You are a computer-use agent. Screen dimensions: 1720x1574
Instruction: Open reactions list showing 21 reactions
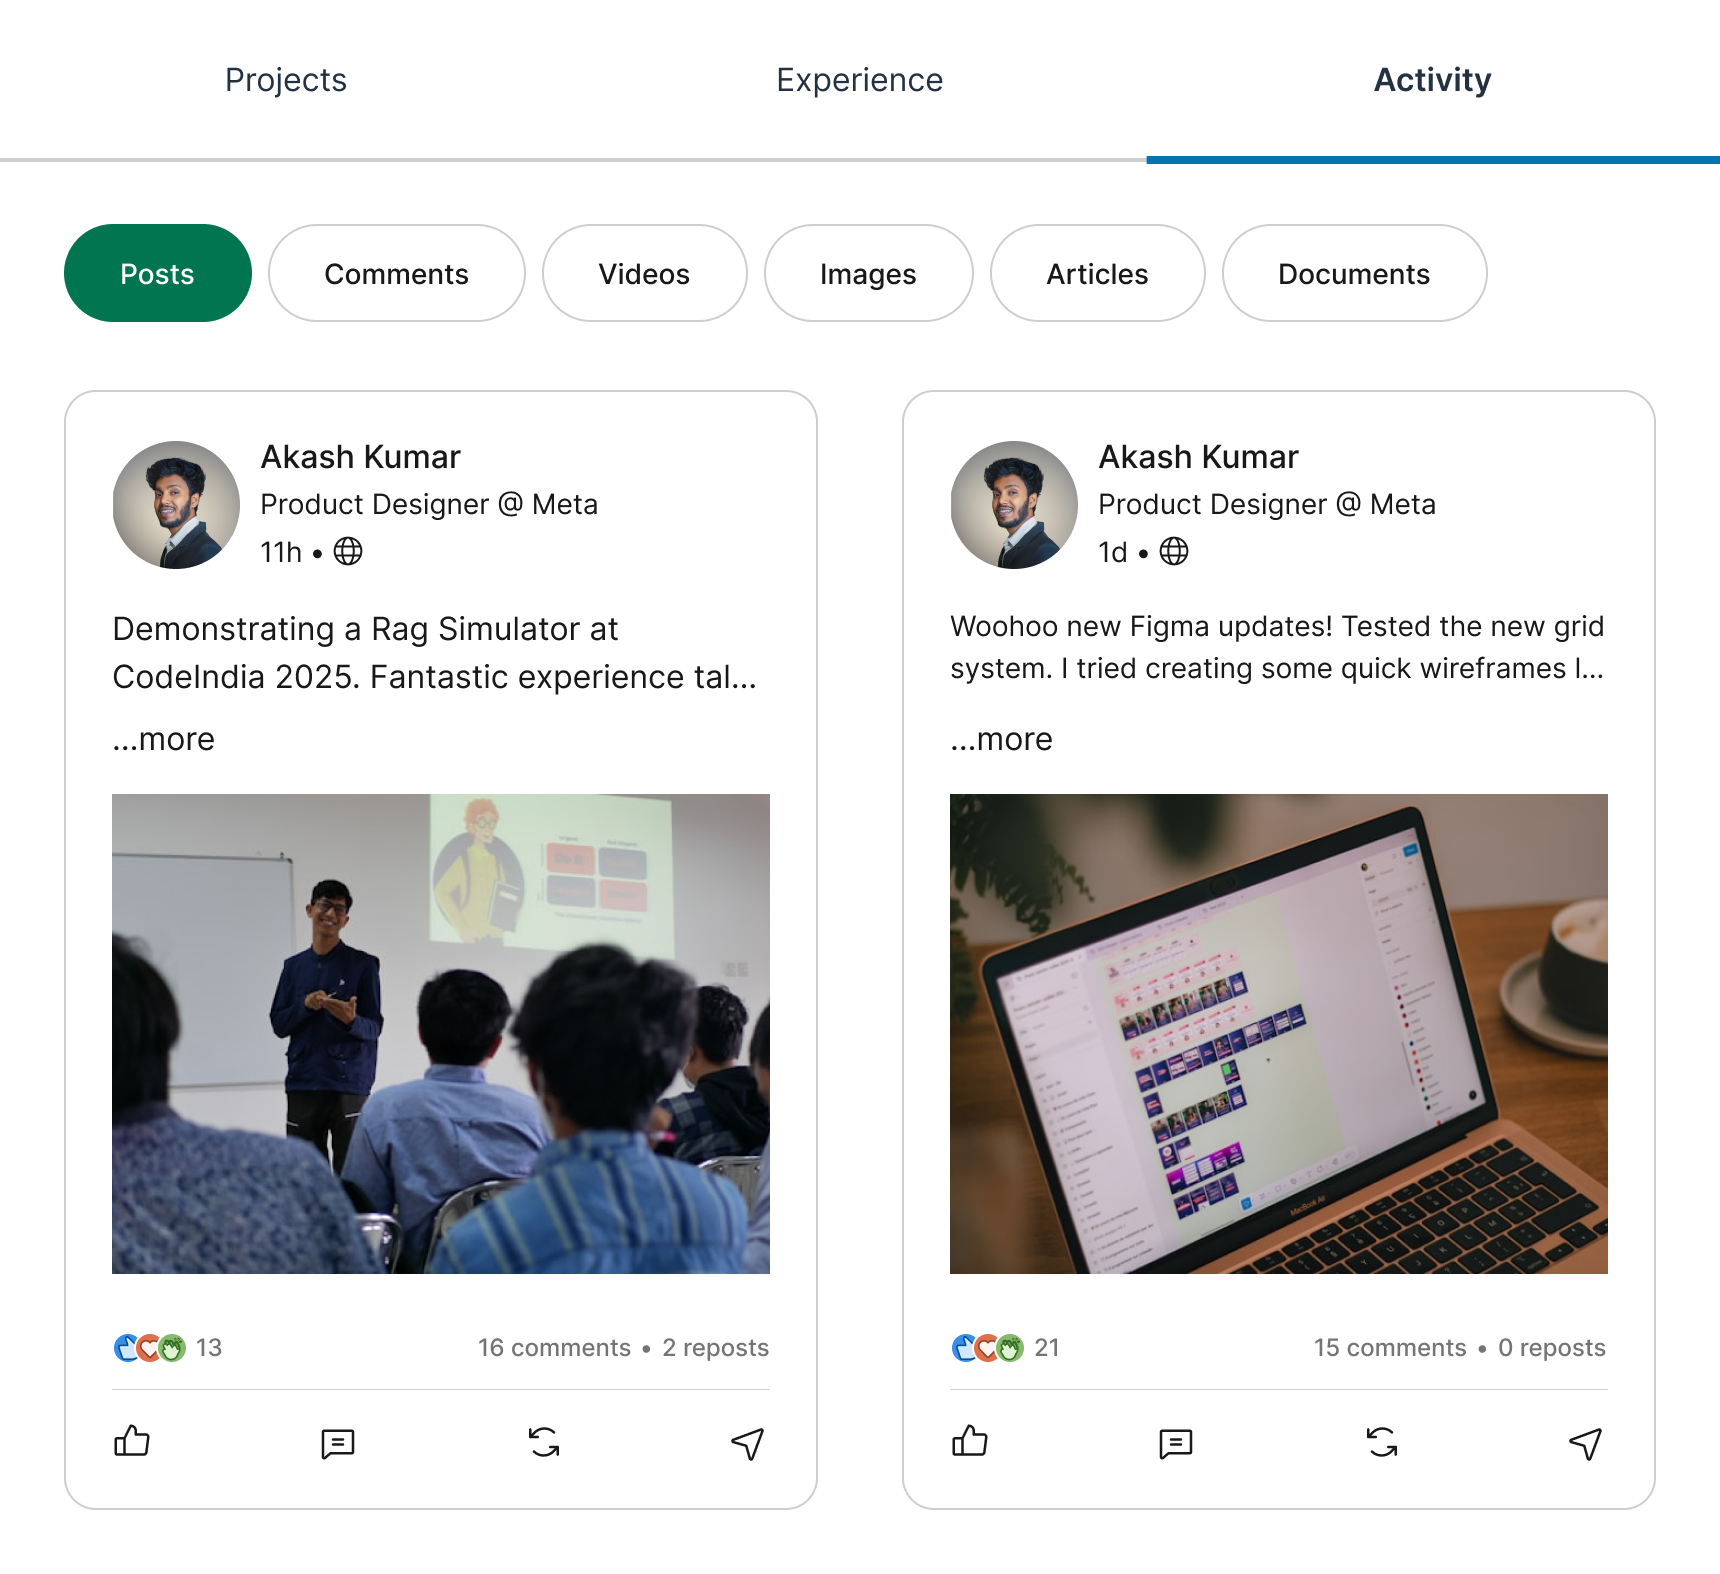click(x=1005, y=1348)
